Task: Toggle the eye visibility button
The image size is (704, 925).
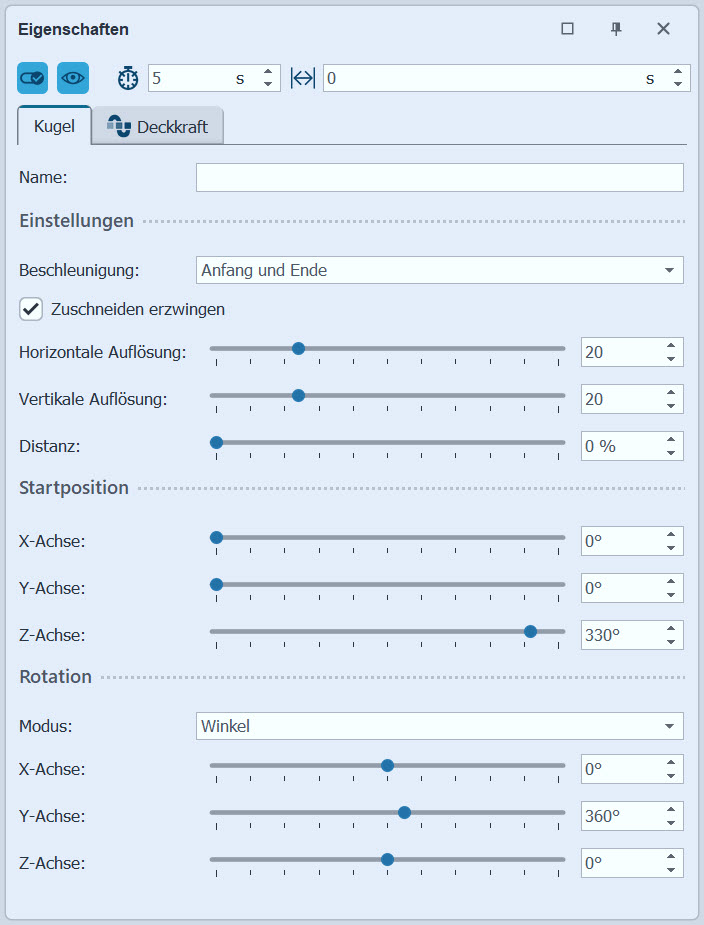Action: (x=73, y=78)
